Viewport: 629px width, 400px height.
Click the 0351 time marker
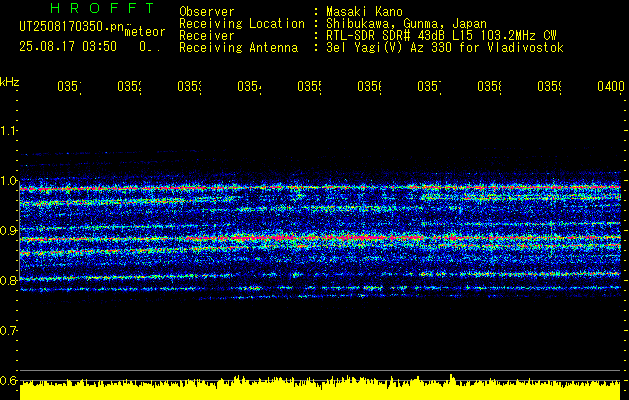[69, 86]
